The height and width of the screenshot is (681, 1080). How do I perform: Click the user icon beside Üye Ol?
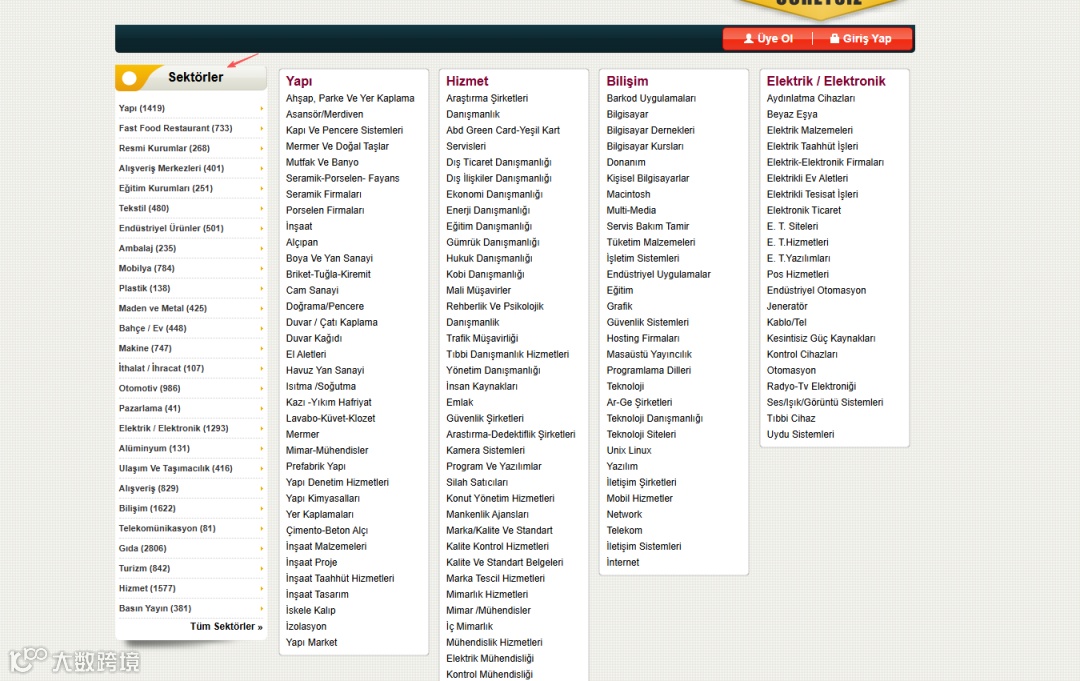[748, 39]
